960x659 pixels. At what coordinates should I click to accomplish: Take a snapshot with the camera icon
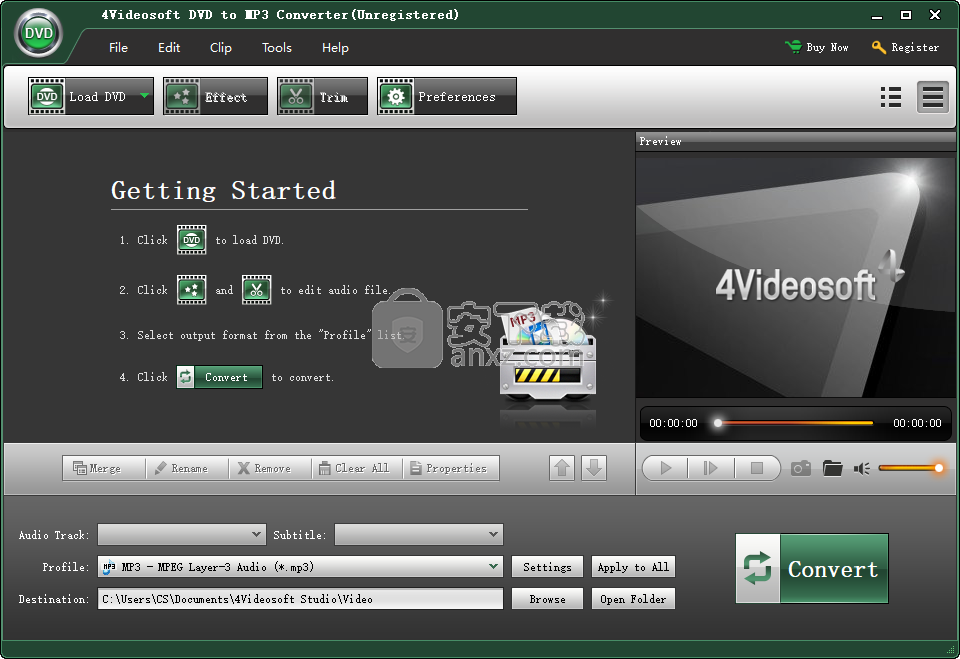coord(801,469)
